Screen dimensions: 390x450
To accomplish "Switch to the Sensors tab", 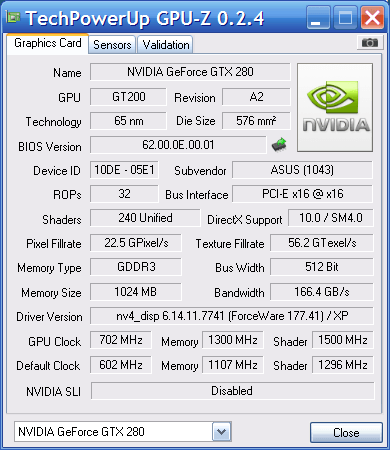I will [112, 45].
